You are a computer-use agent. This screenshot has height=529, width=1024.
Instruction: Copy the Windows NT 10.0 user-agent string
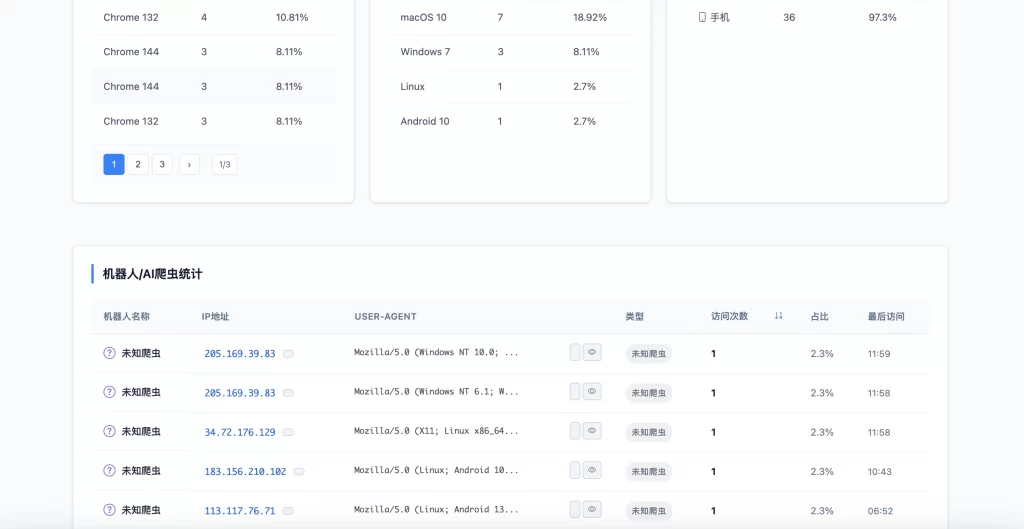click(x=575, y=352)
